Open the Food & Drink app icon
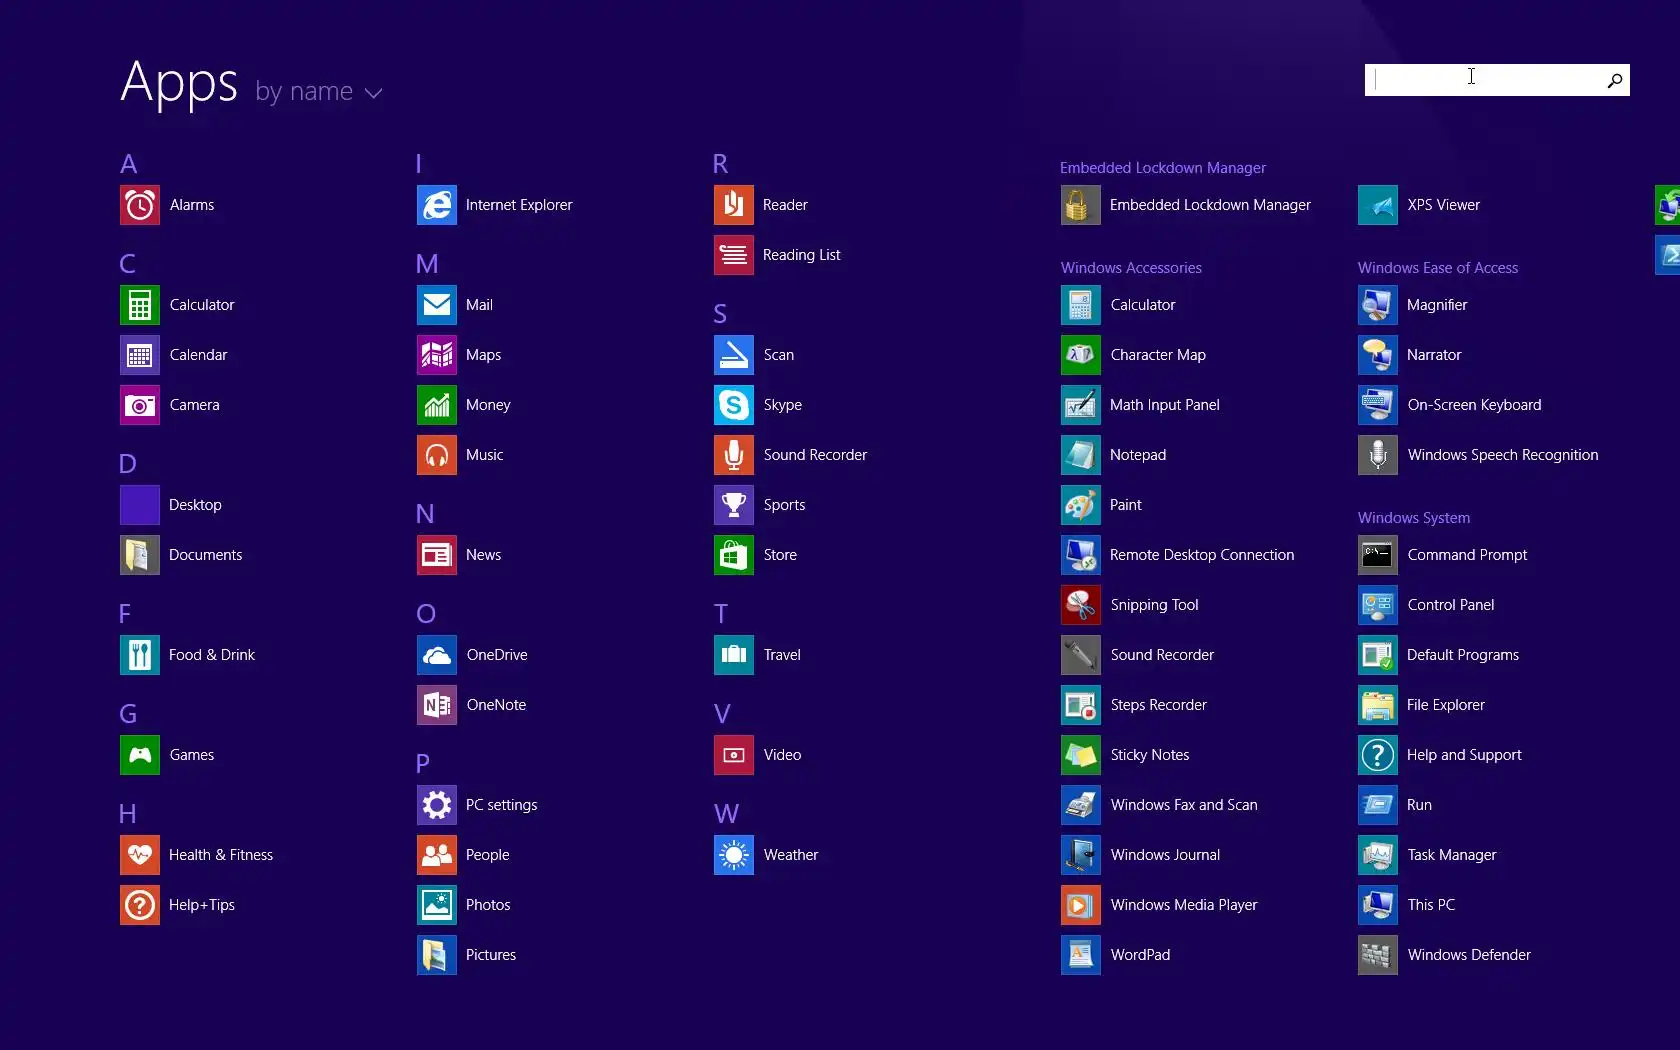Viewport: 1680px width, 1050px height. (x=140, y=655)
